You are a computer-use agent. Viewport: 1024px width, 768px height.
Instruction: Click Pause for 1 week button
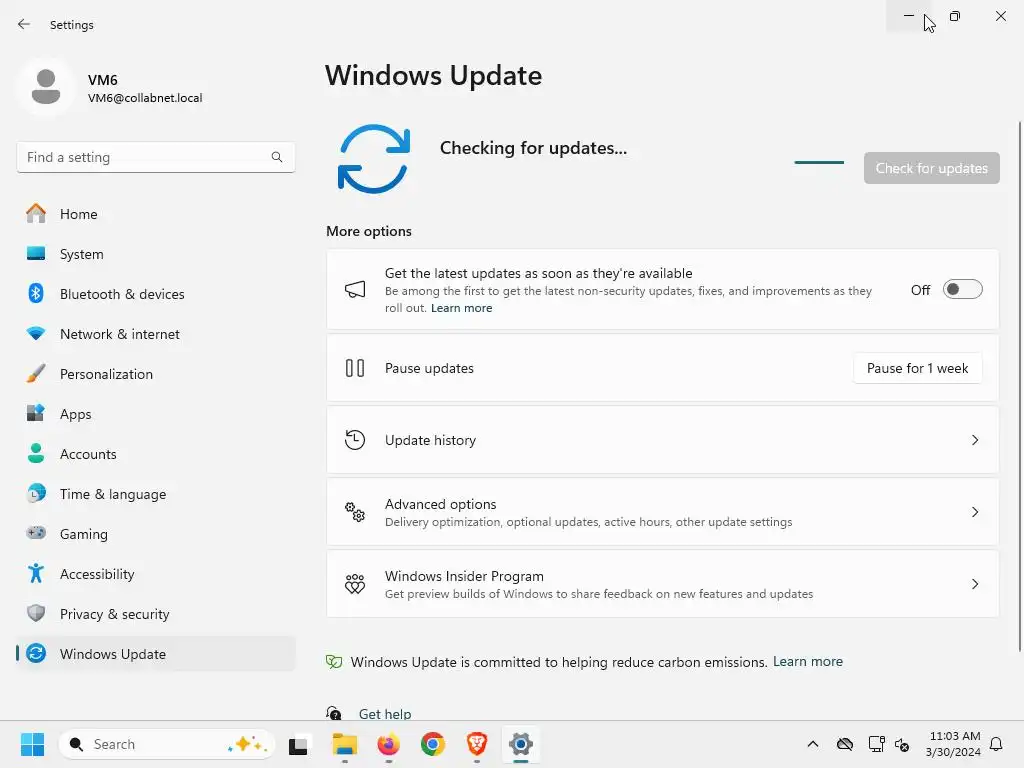[917, 368]
